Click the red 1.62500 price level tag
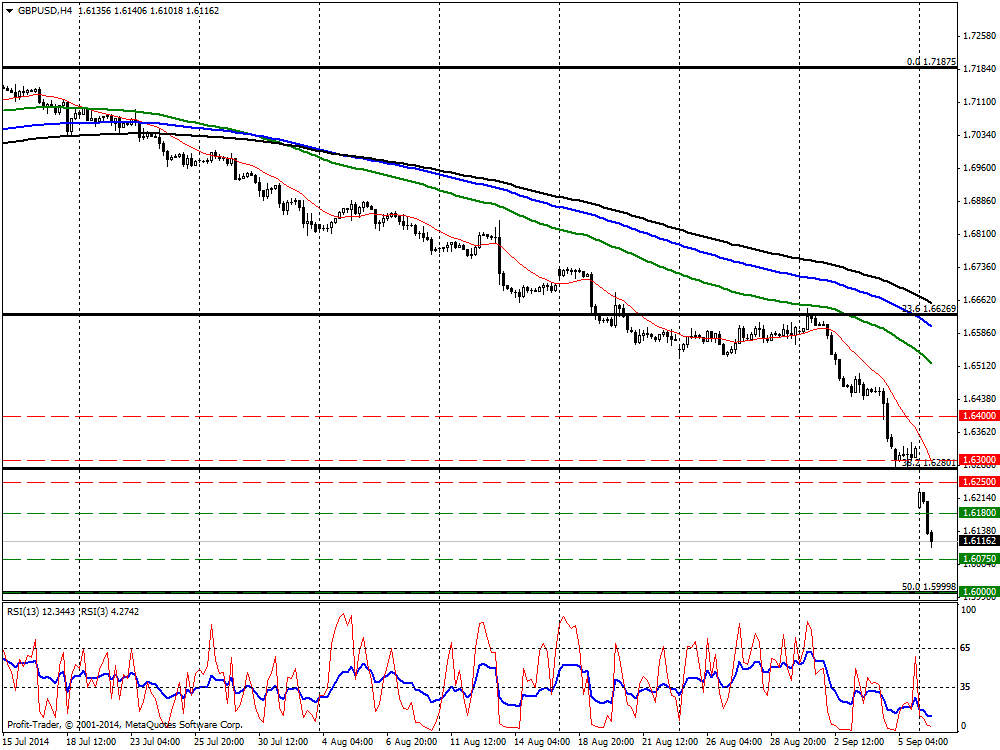Screen dimensions: 1000x750 click(977, 482)
